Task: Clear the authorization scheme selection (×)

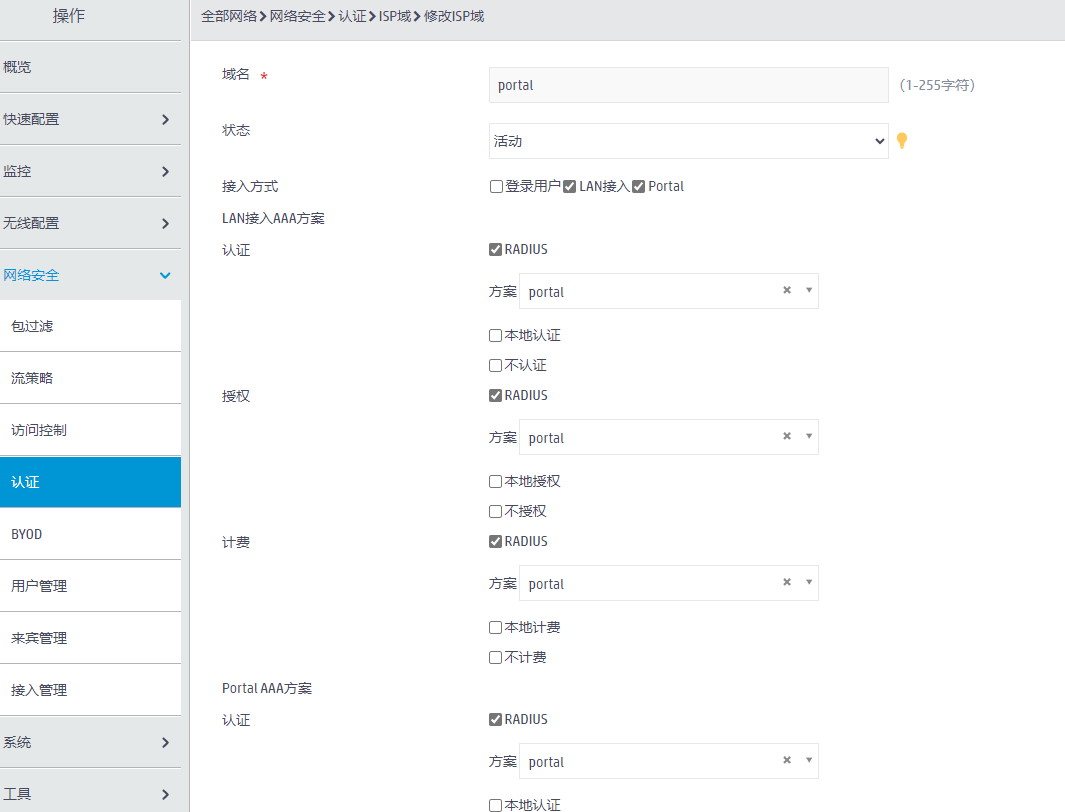Action: click(786, 437)
